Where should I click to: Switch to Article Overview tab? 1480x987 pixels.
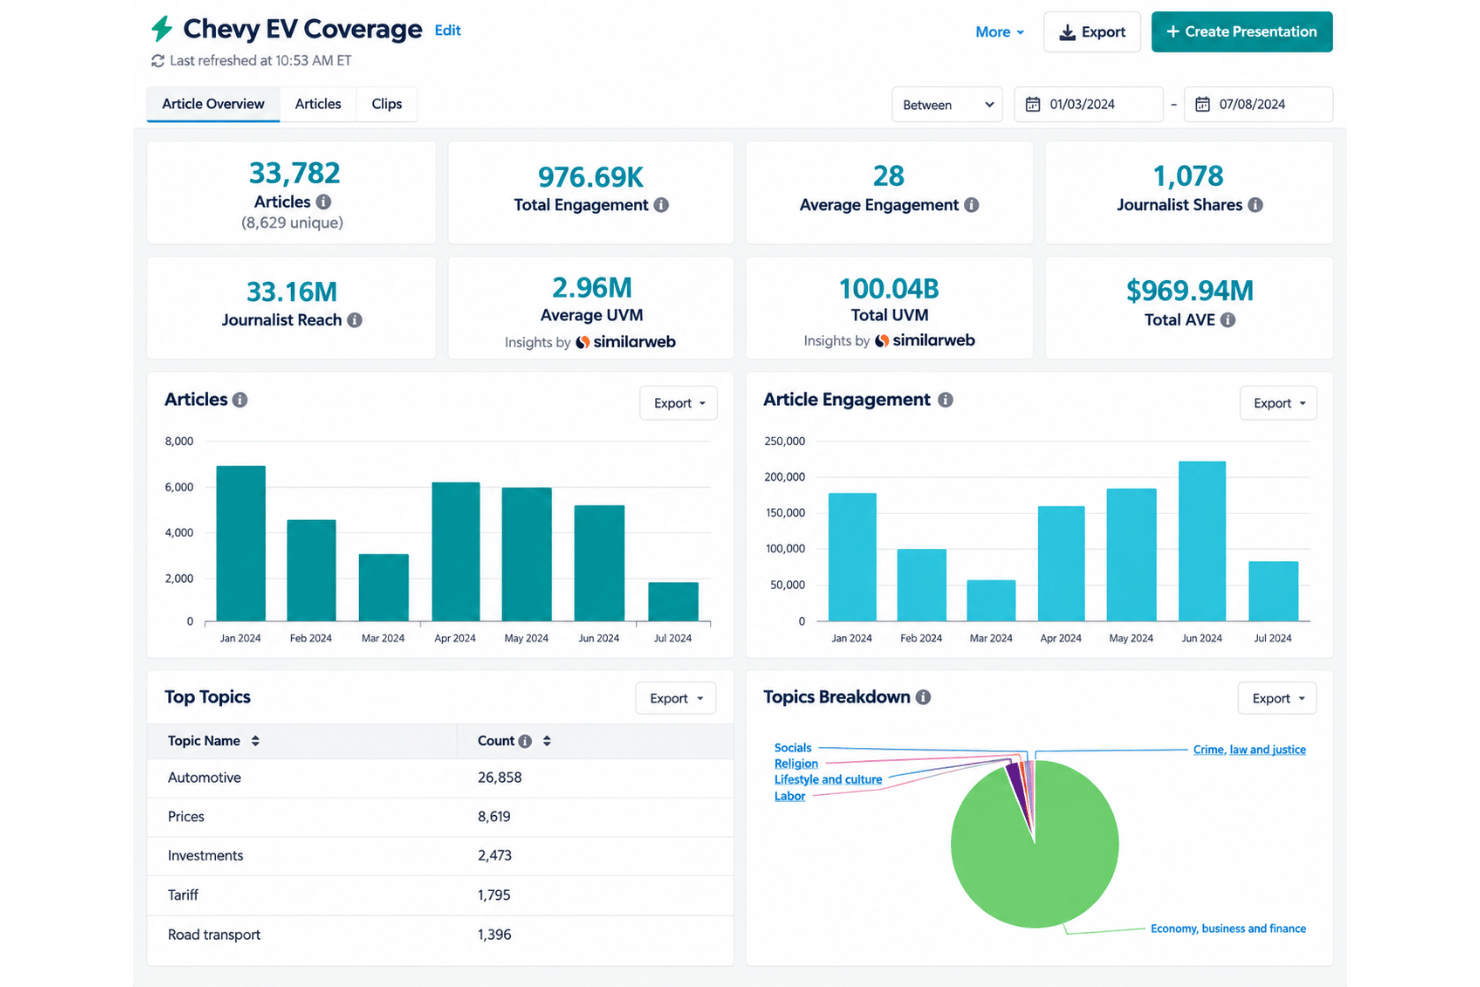tap(213, 104)
